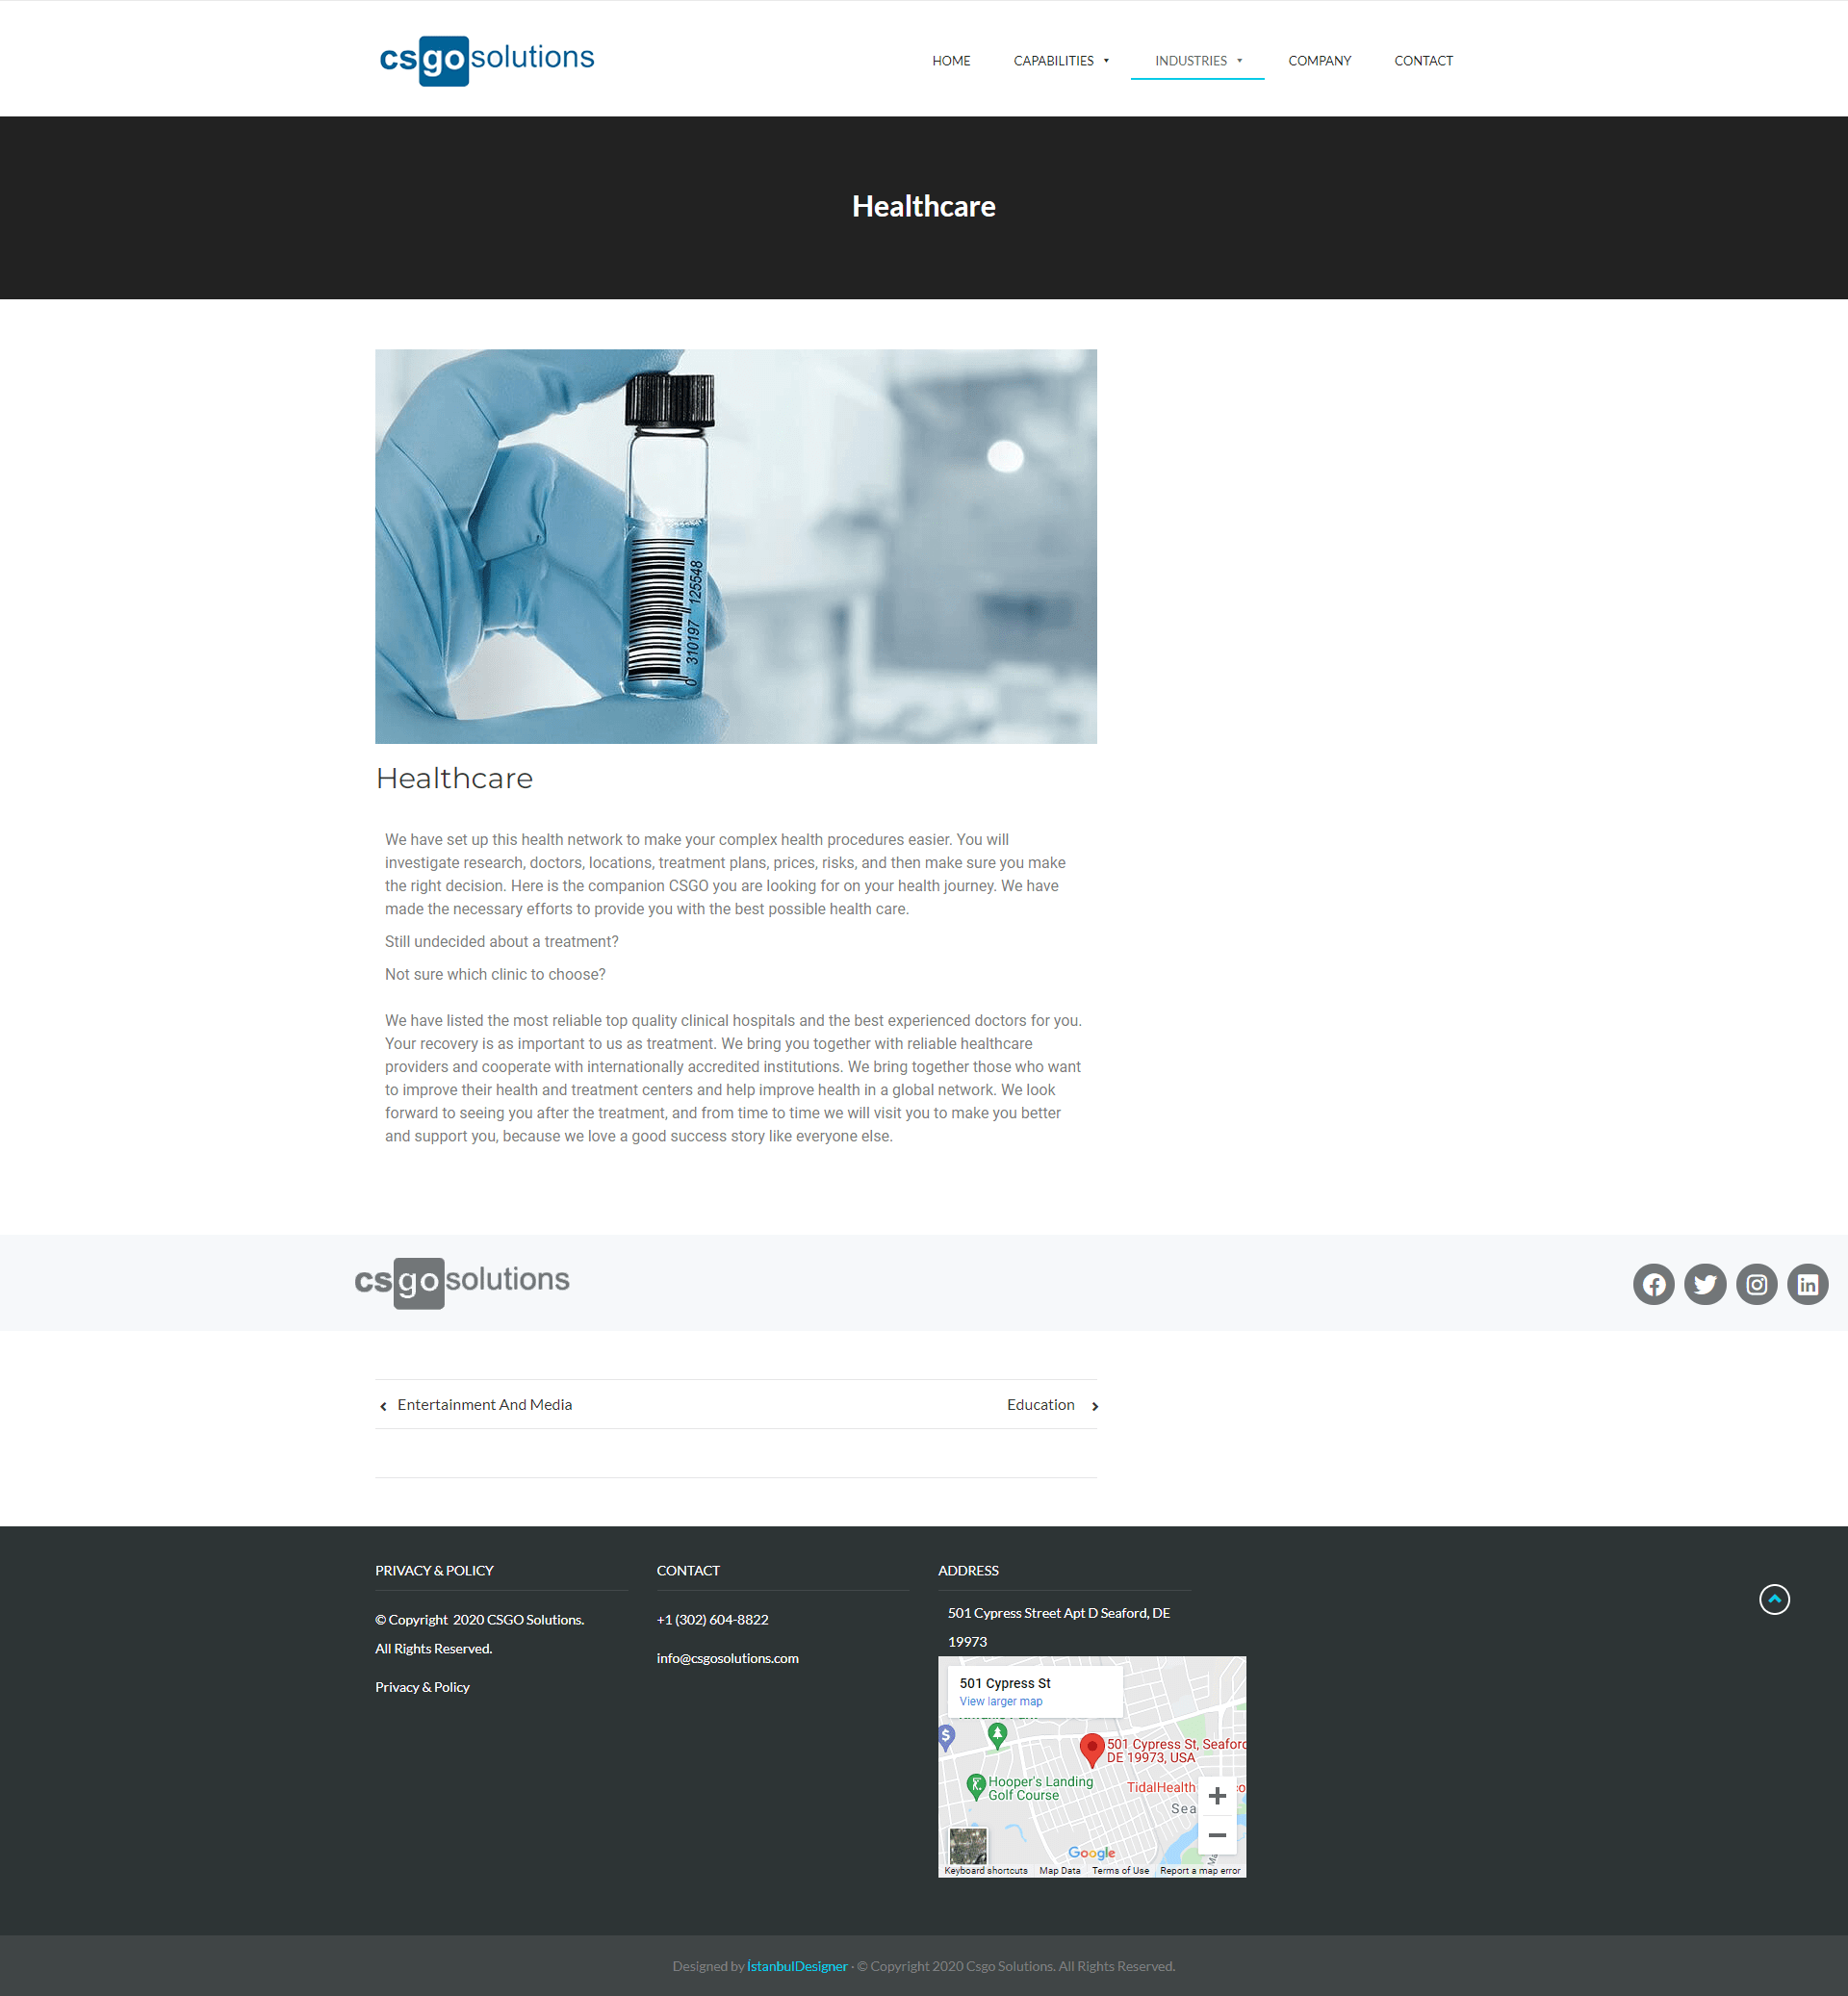The image size is (1848, 1996).
Task: Go to the Contact page
Action: point(1423,61)
